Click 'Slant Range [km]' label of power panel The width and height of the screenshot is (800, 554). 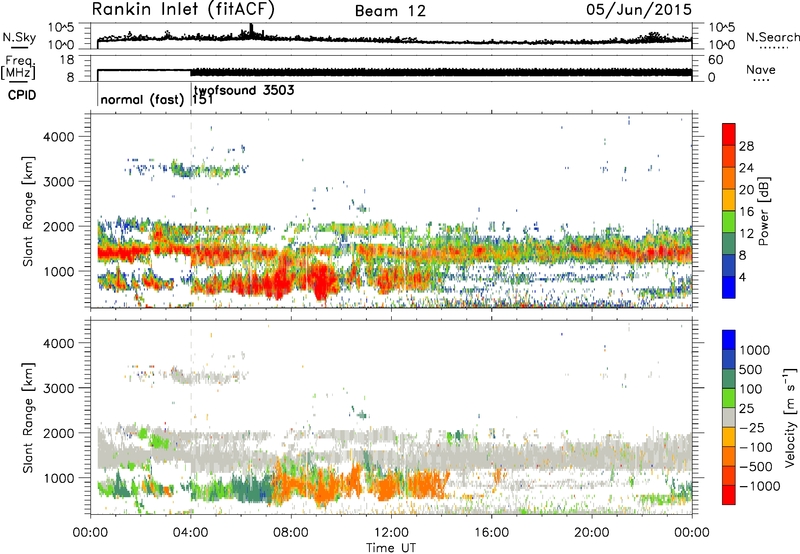tap(28, 211)
